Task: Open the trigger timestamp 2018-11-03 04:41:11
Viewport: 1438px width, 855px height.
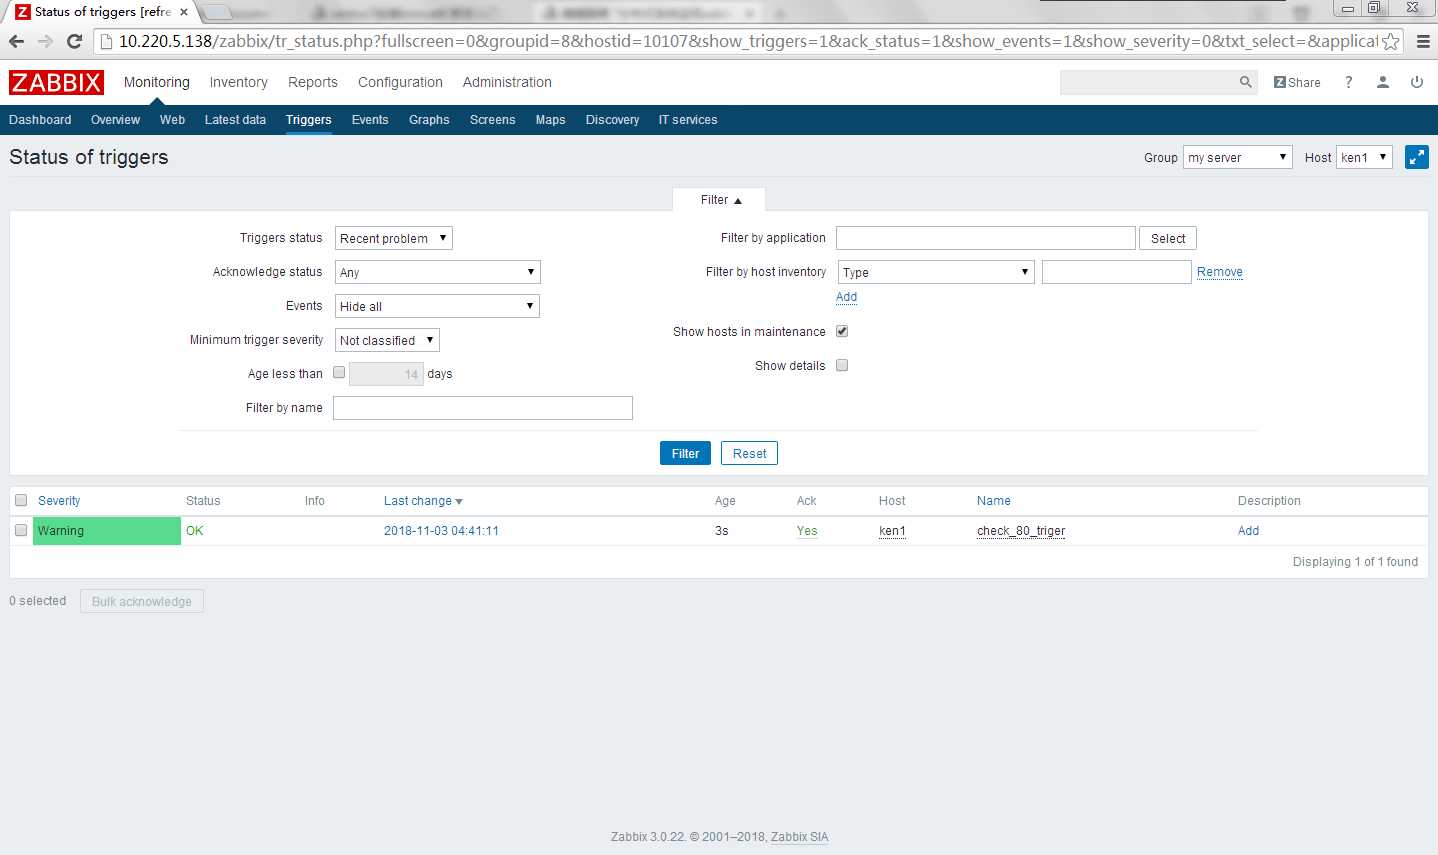Action: click(441, 531)
